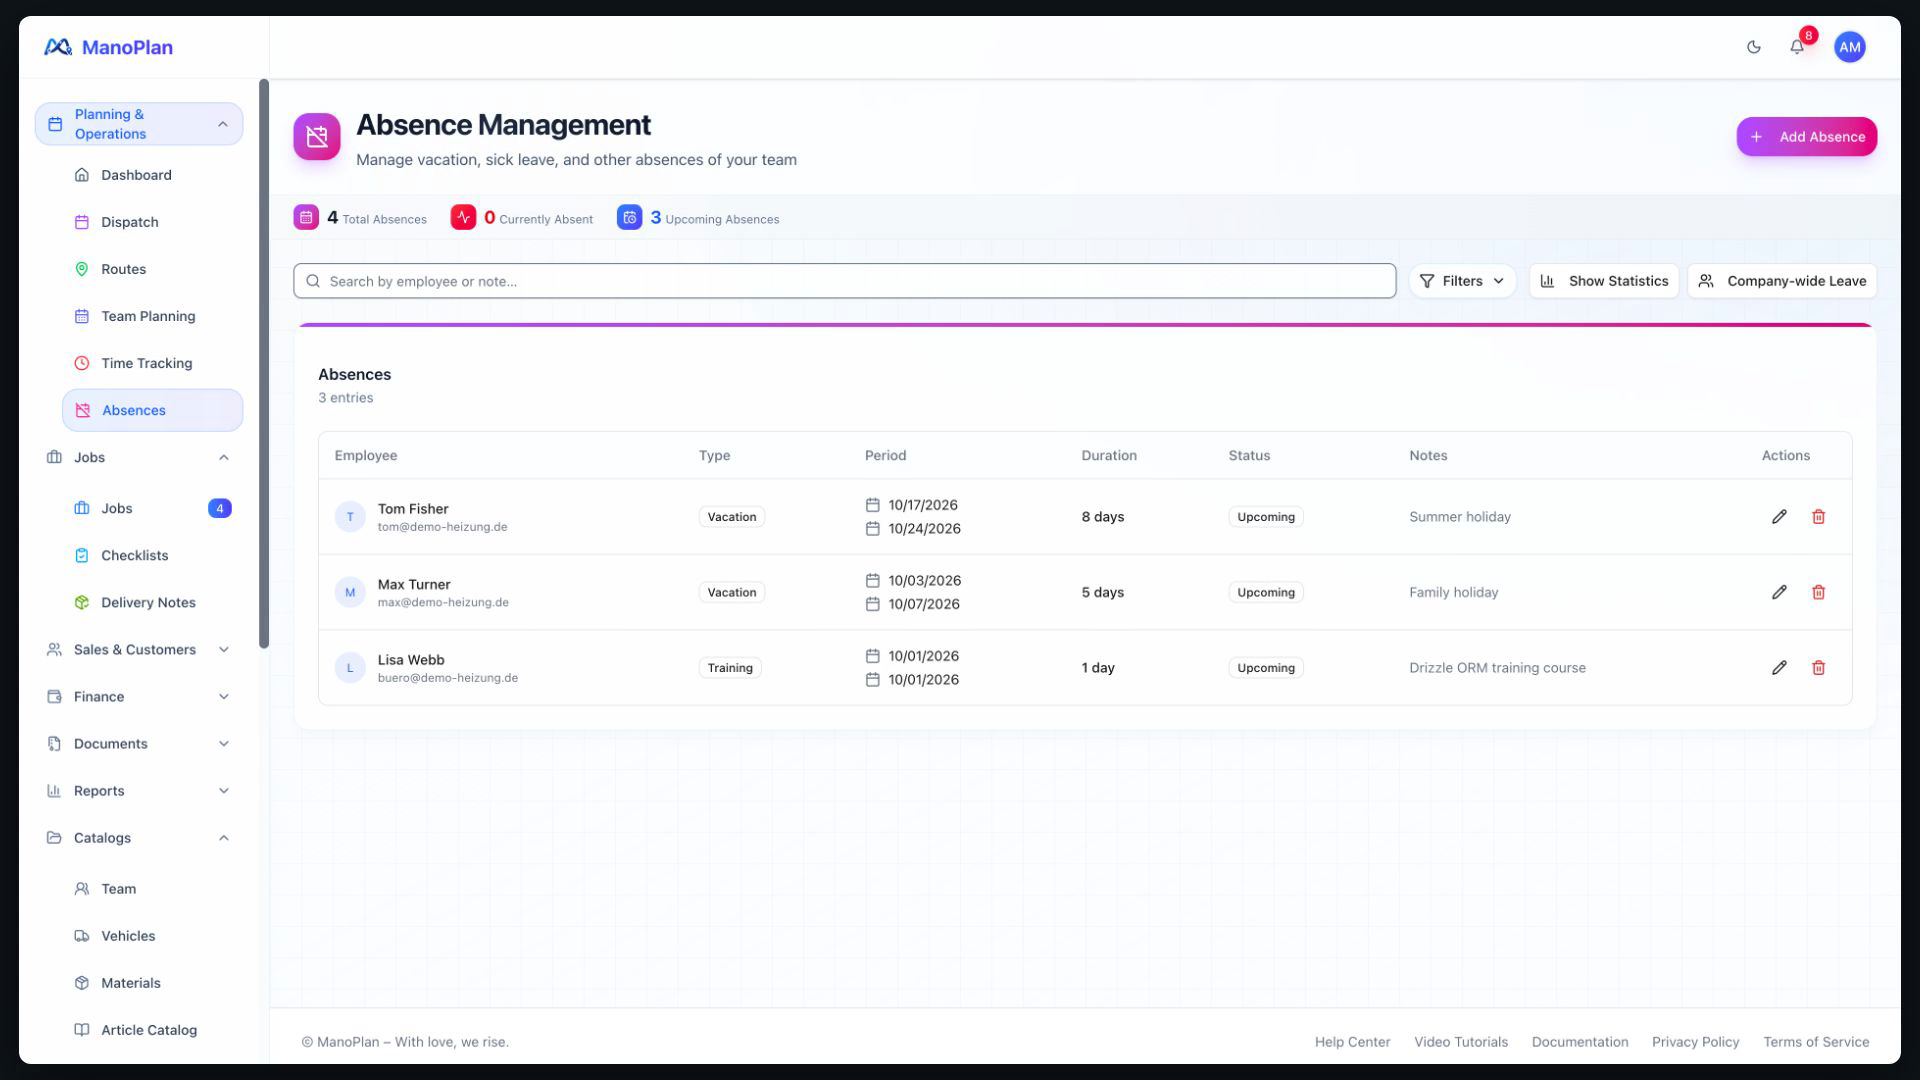Screen dimensions: 1920x1080
Task: Open Privacy Policy footer link
Action: pos(1695,1042)
